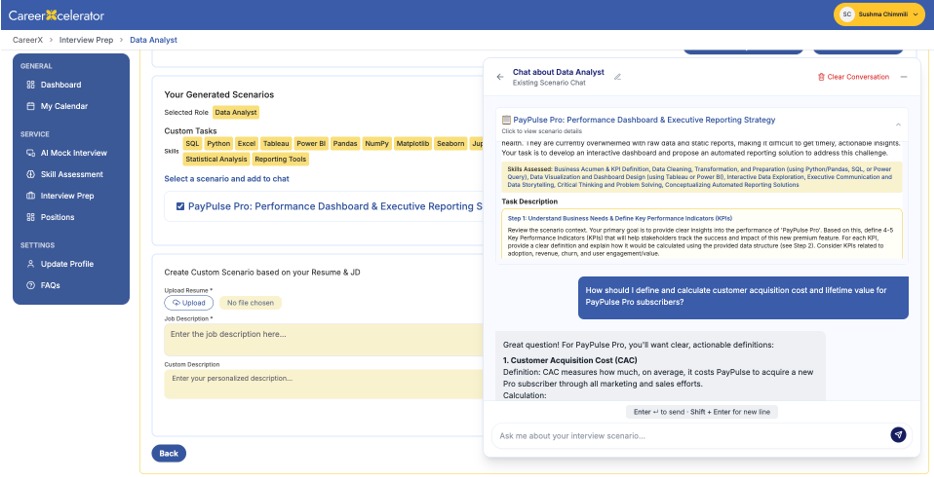Select the Excel skill tag
This screenshot has height=477, width=934.
click(246, 144)
